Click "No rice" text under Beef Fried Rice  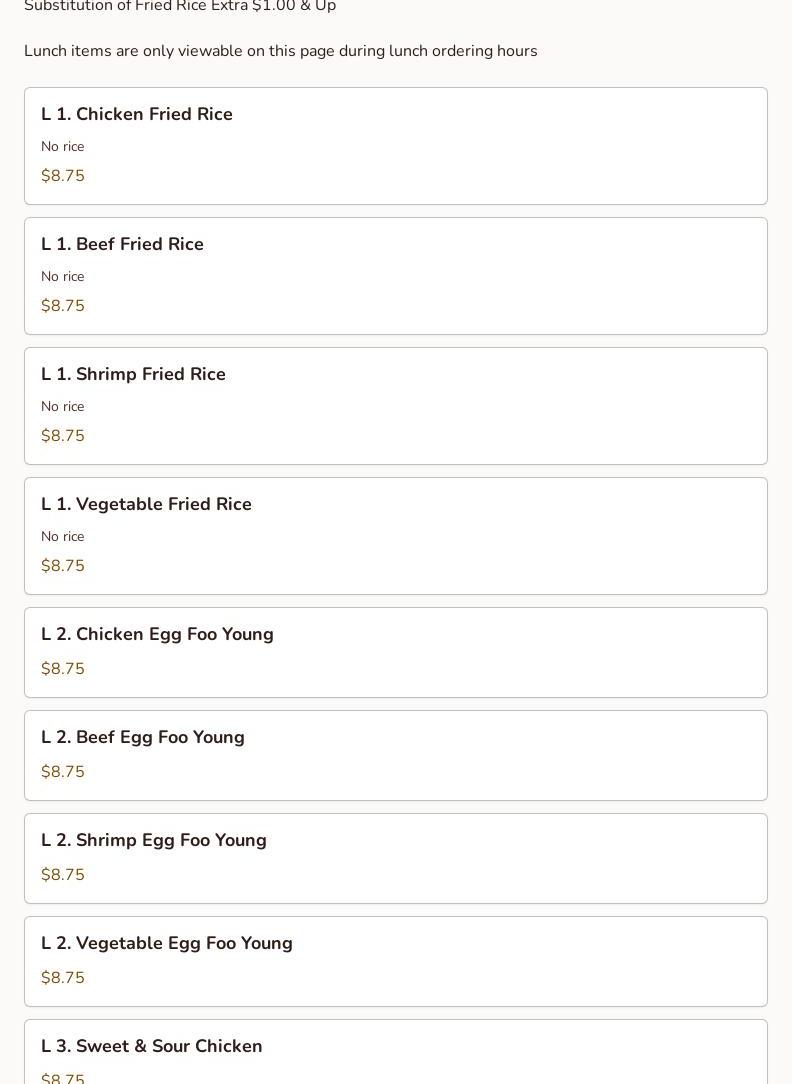(x=62, y=277)
